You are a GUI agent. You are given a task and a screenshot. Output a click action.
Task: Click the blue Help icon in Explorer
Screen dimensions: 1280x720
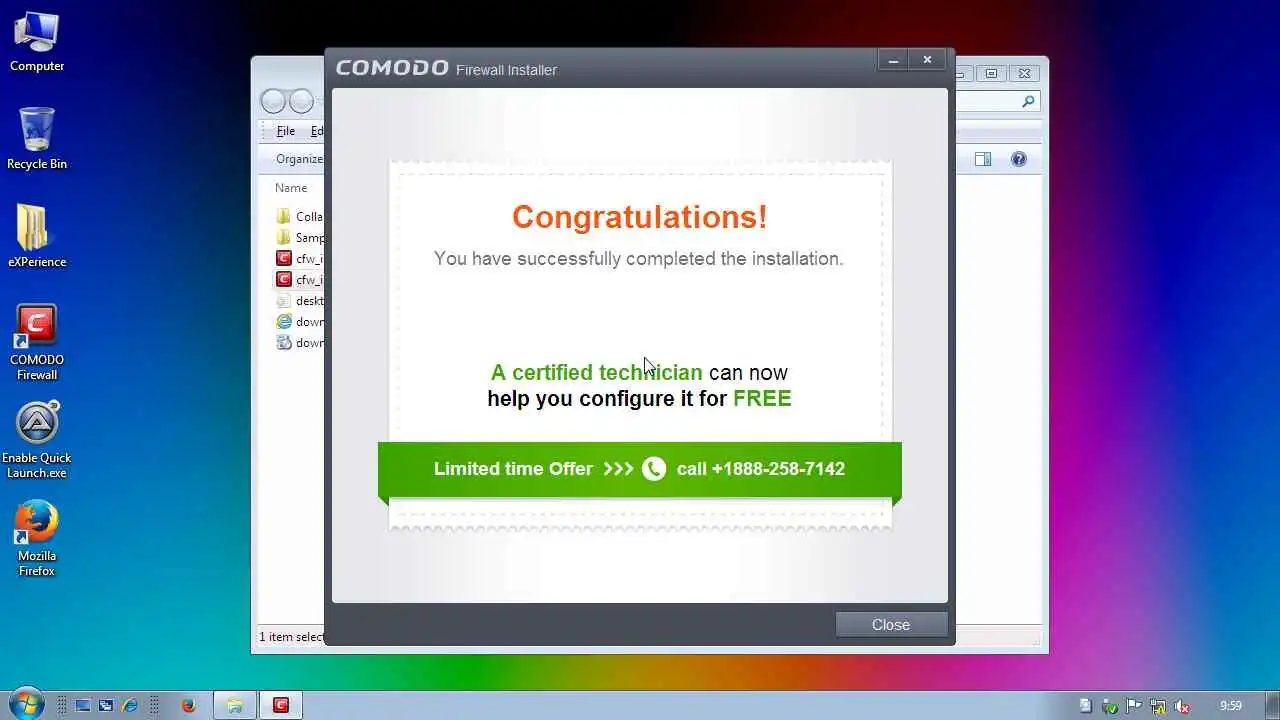tap(1019, 159)
